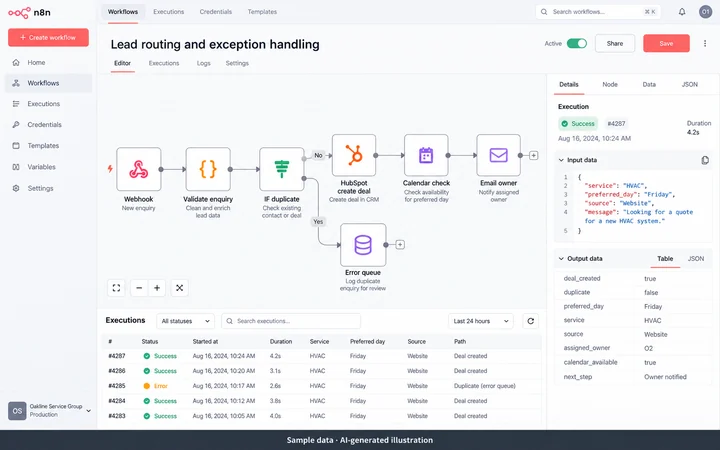The width and height of the screenshot is (720, 450).
Task: Open Workflows in the sidebar
Action: click(x=48, y=83)
